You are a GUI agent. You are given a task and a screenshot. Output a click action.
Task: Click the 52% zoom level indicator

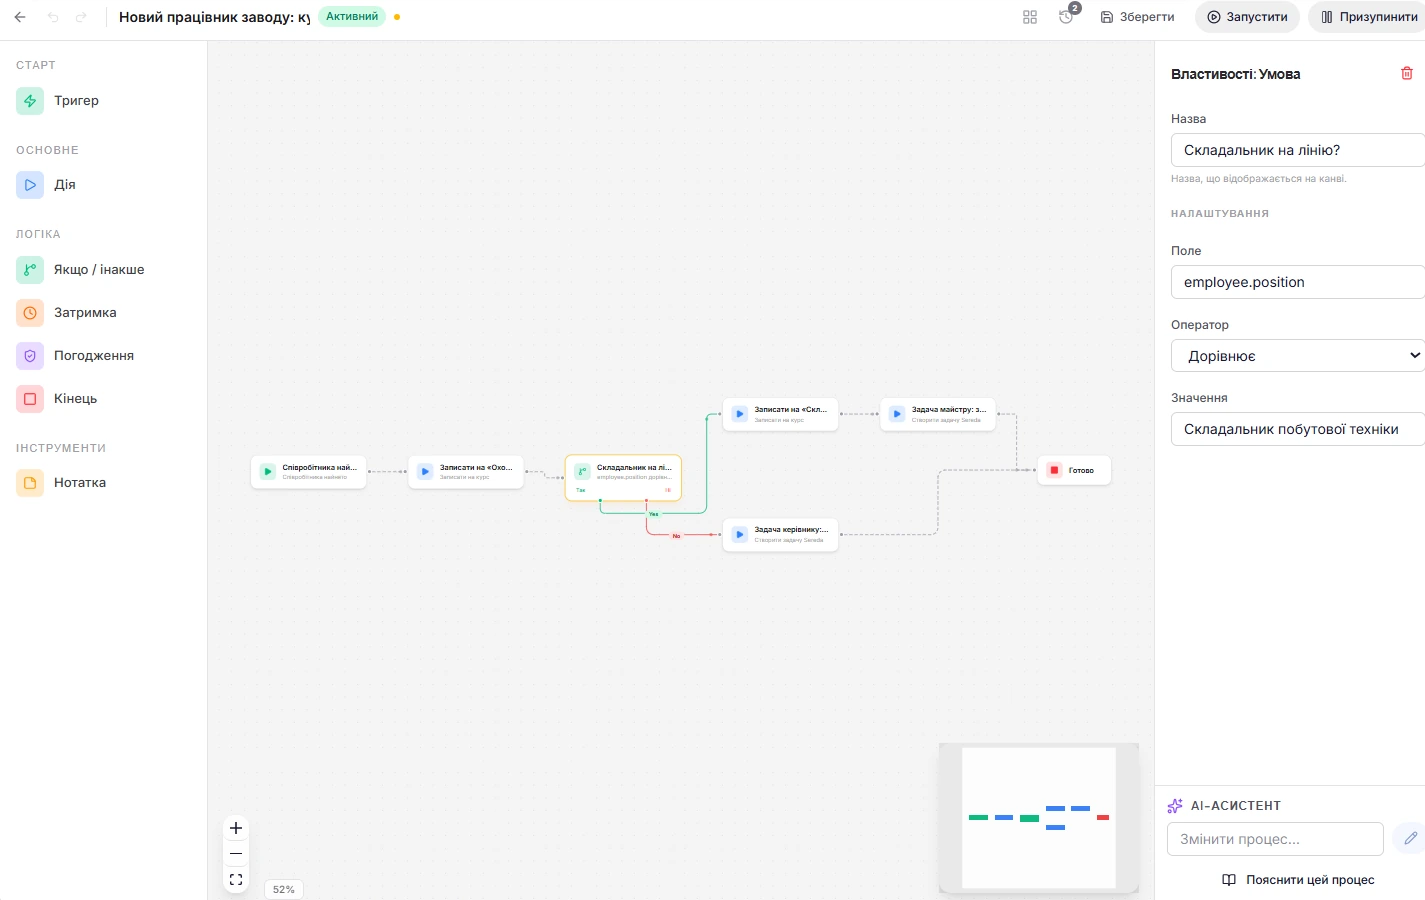coord(284,889)
